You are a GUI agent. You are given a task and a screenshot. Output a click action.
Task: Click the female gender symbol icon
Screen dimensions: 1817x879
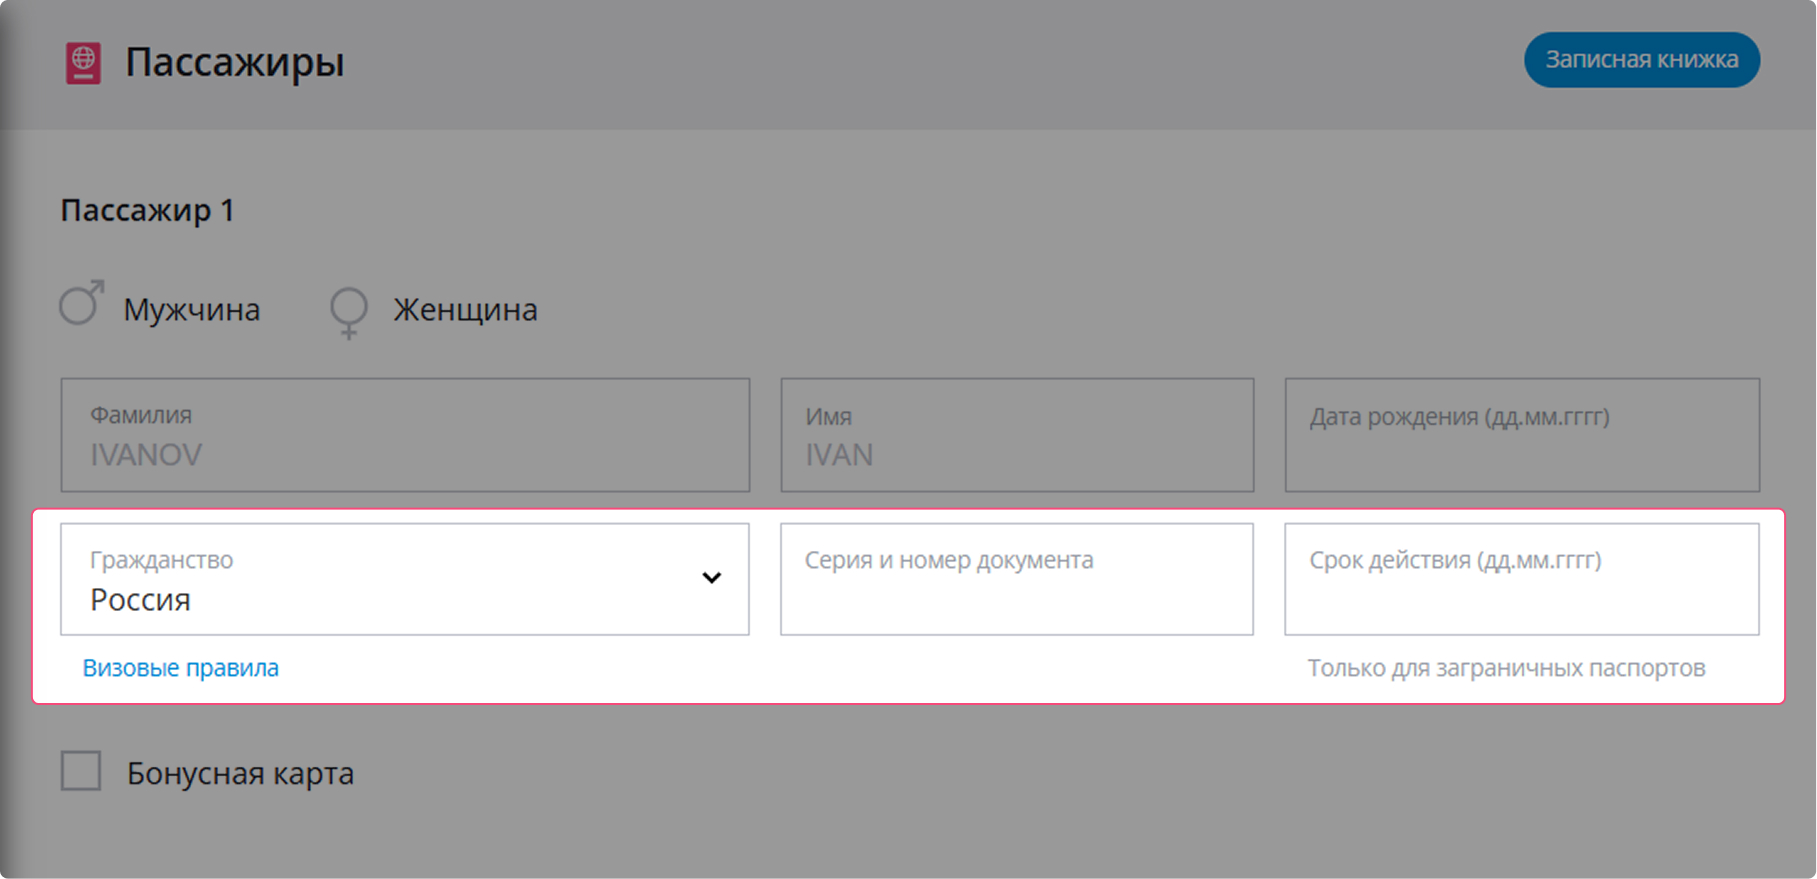tap(349, 312)
